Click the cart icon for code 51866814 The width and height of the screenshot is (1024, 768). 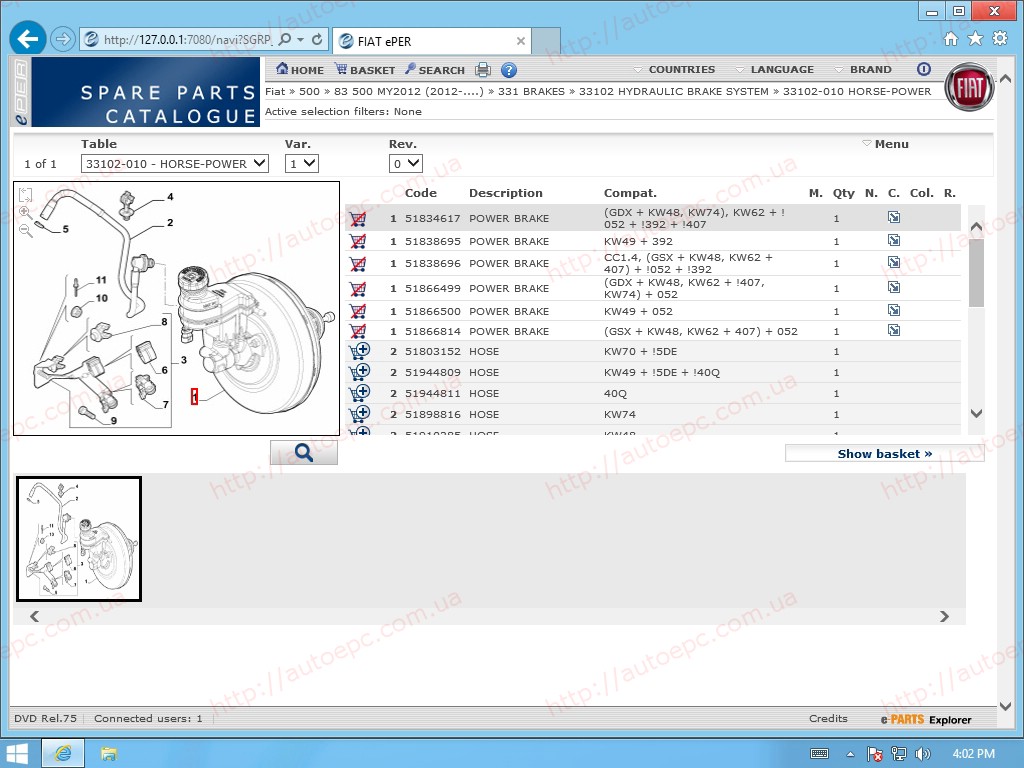(x=357, y=331)
